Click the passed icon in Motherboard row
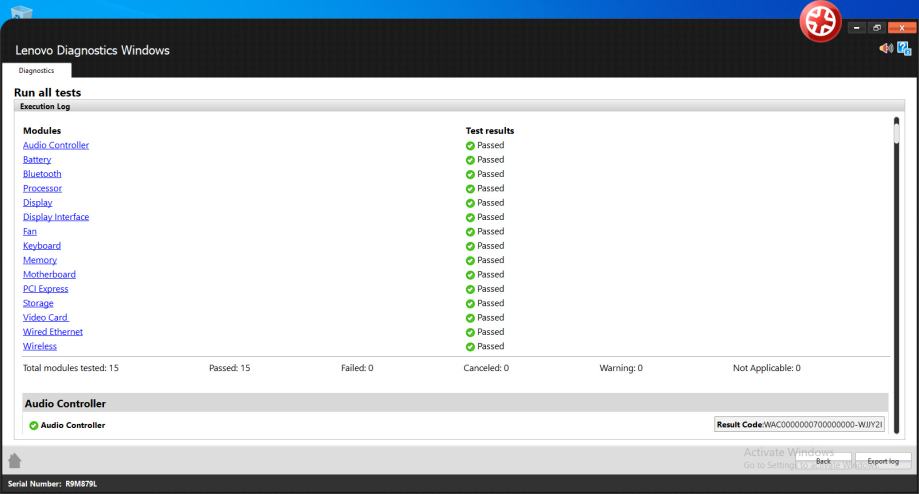Viewport: 919px width, 494px height. pyautogui.click(x=470, y=275)
